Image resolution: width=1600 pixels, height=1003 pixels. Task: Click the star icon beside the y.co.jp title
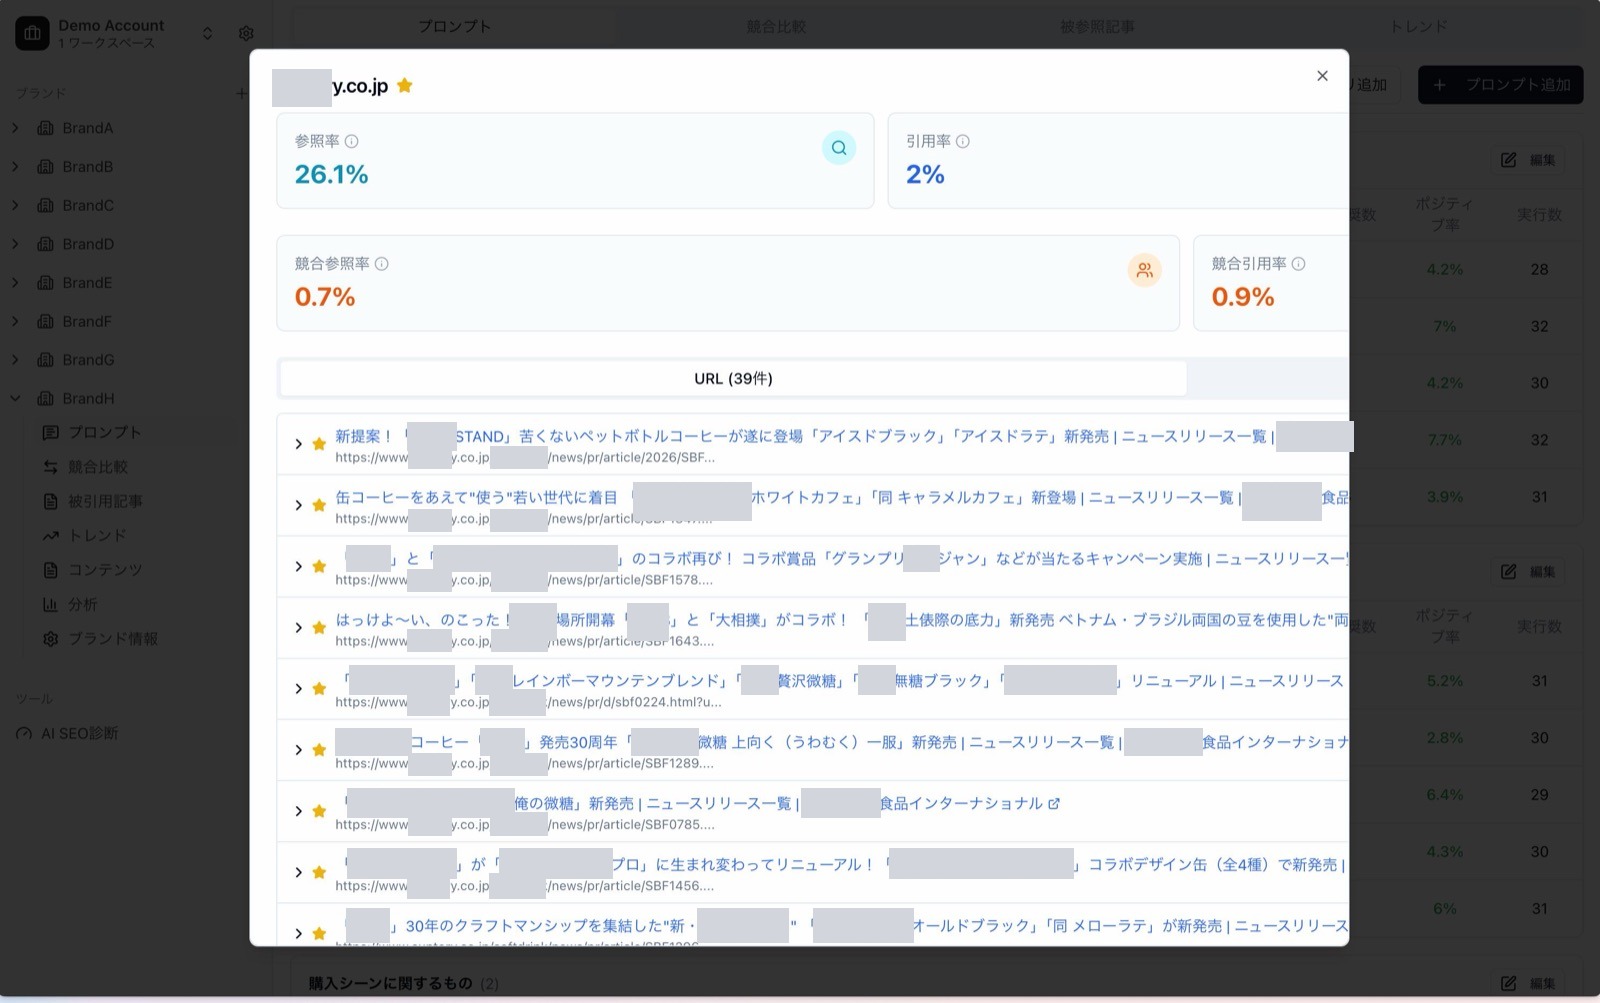click(405, 86)
